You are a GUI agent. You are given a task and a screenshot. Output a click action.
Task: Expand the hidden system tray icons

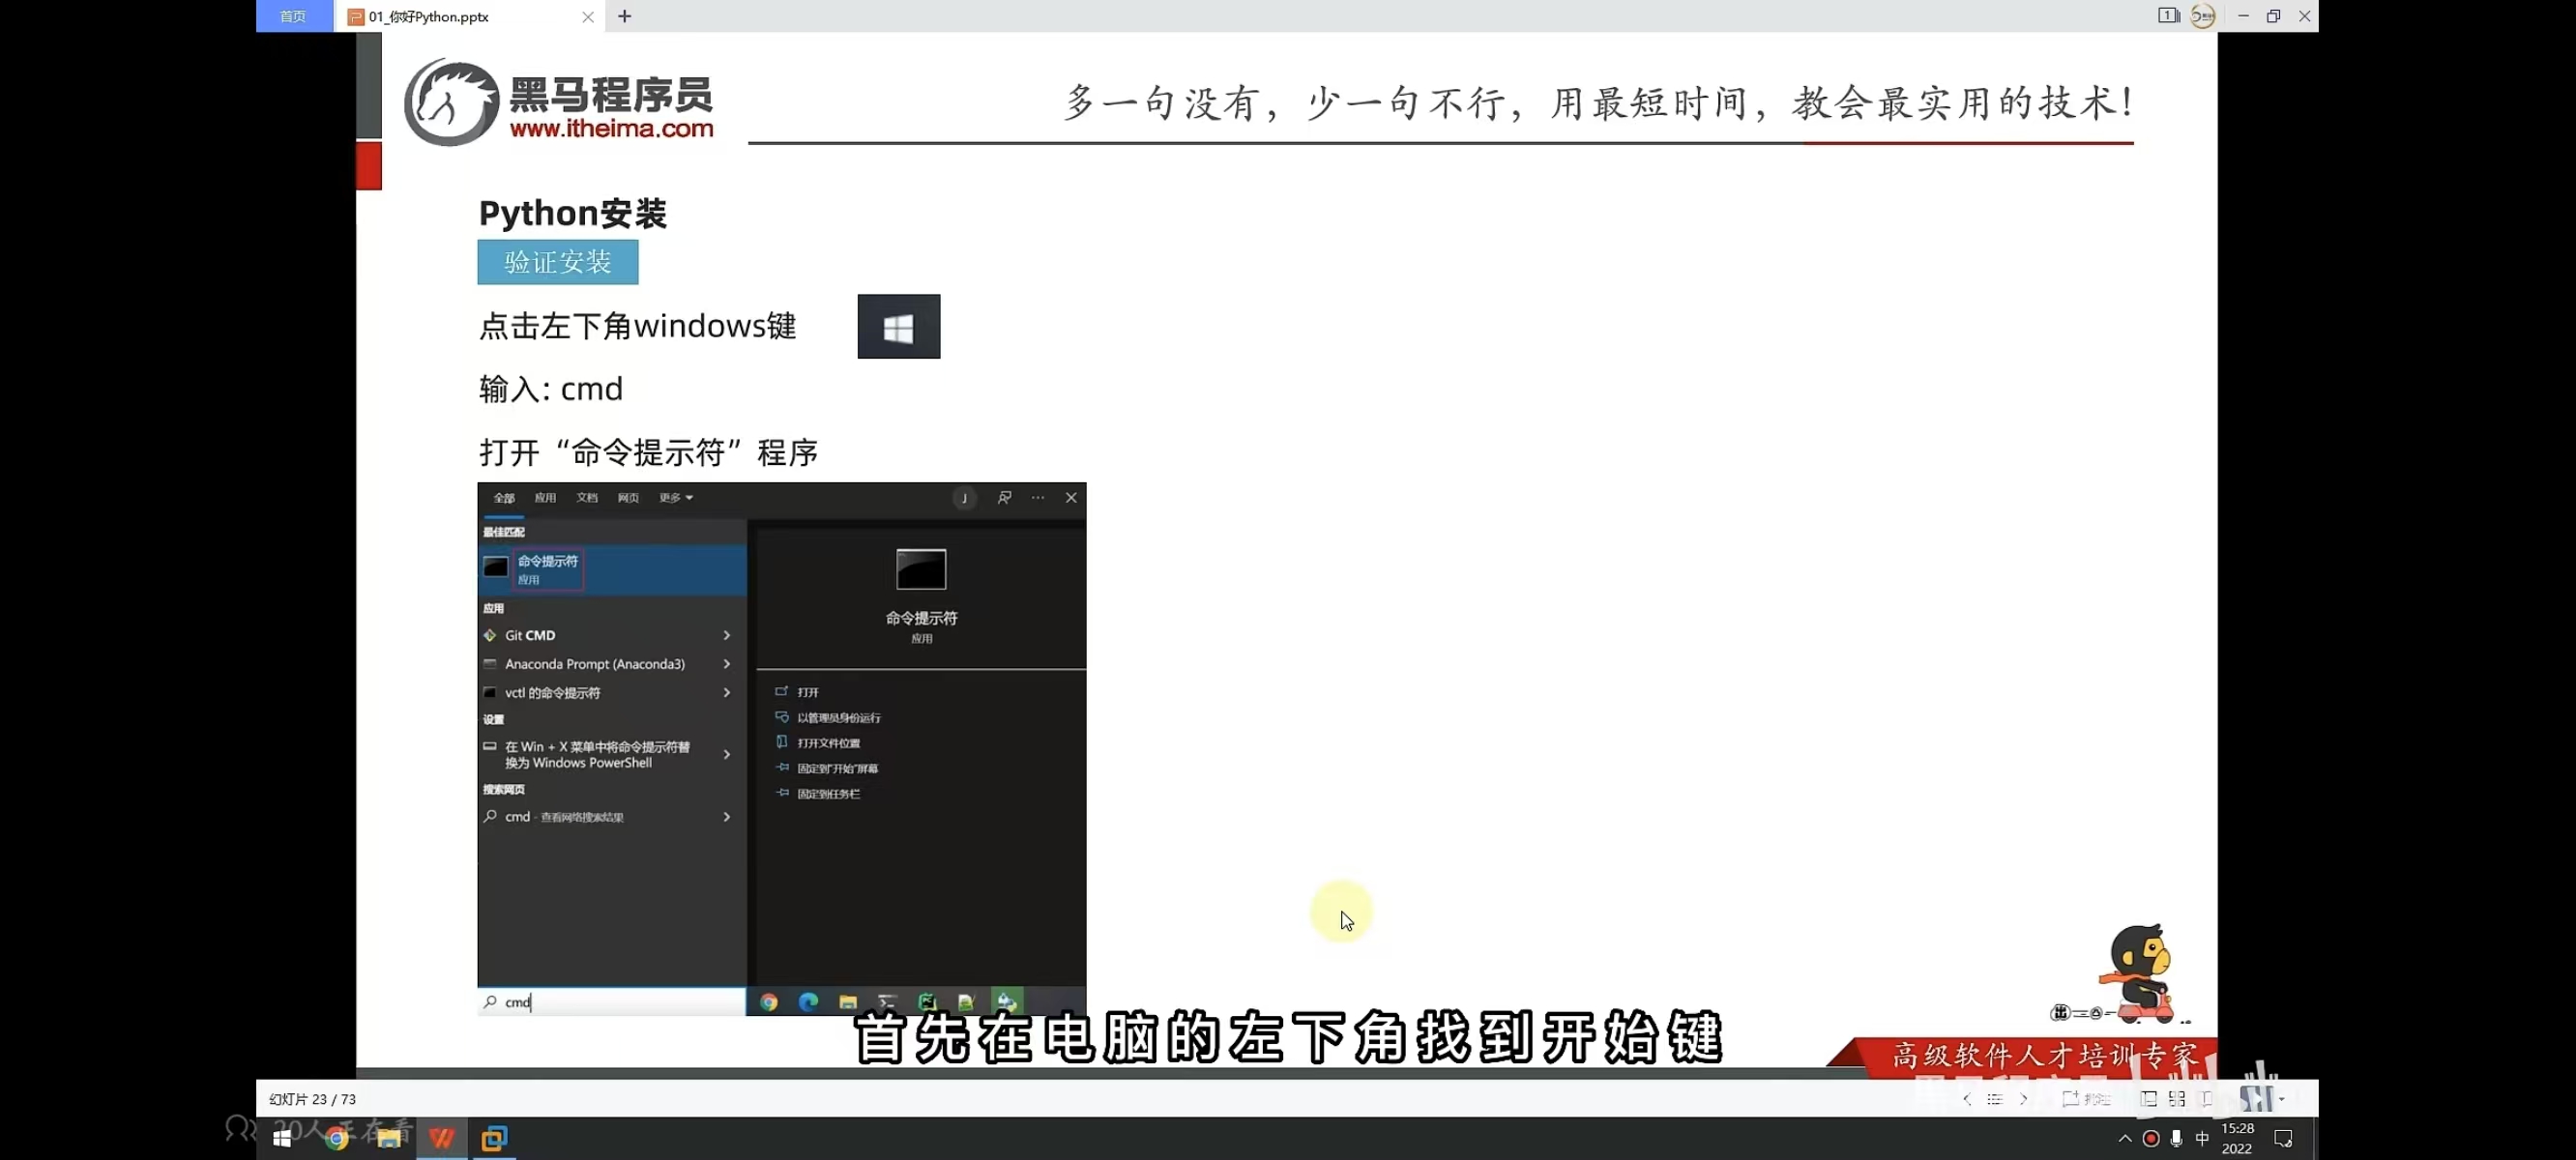2125,1138
